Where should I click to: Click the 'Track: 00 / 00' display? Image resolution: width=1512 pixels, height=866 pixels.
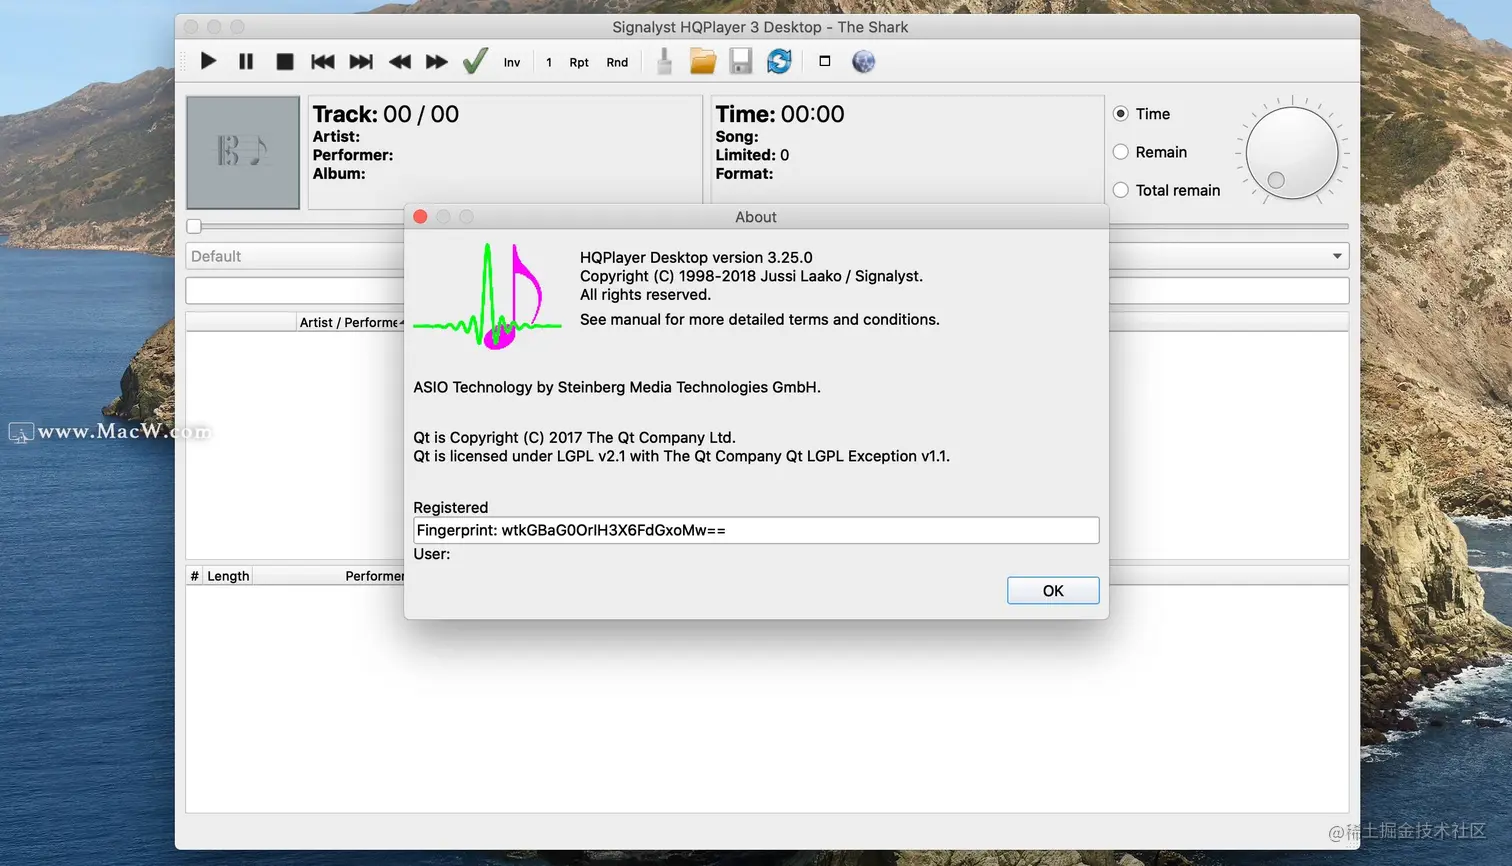coord(386,114)
